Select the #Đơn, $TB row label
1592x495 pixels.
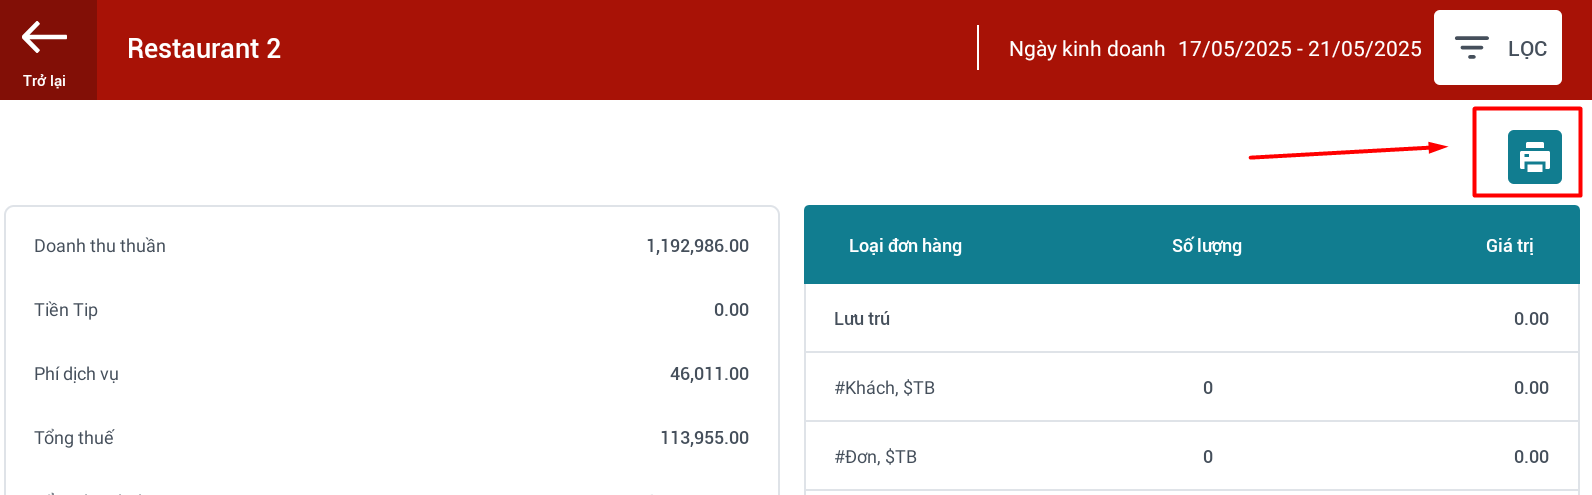click(875, 457)
